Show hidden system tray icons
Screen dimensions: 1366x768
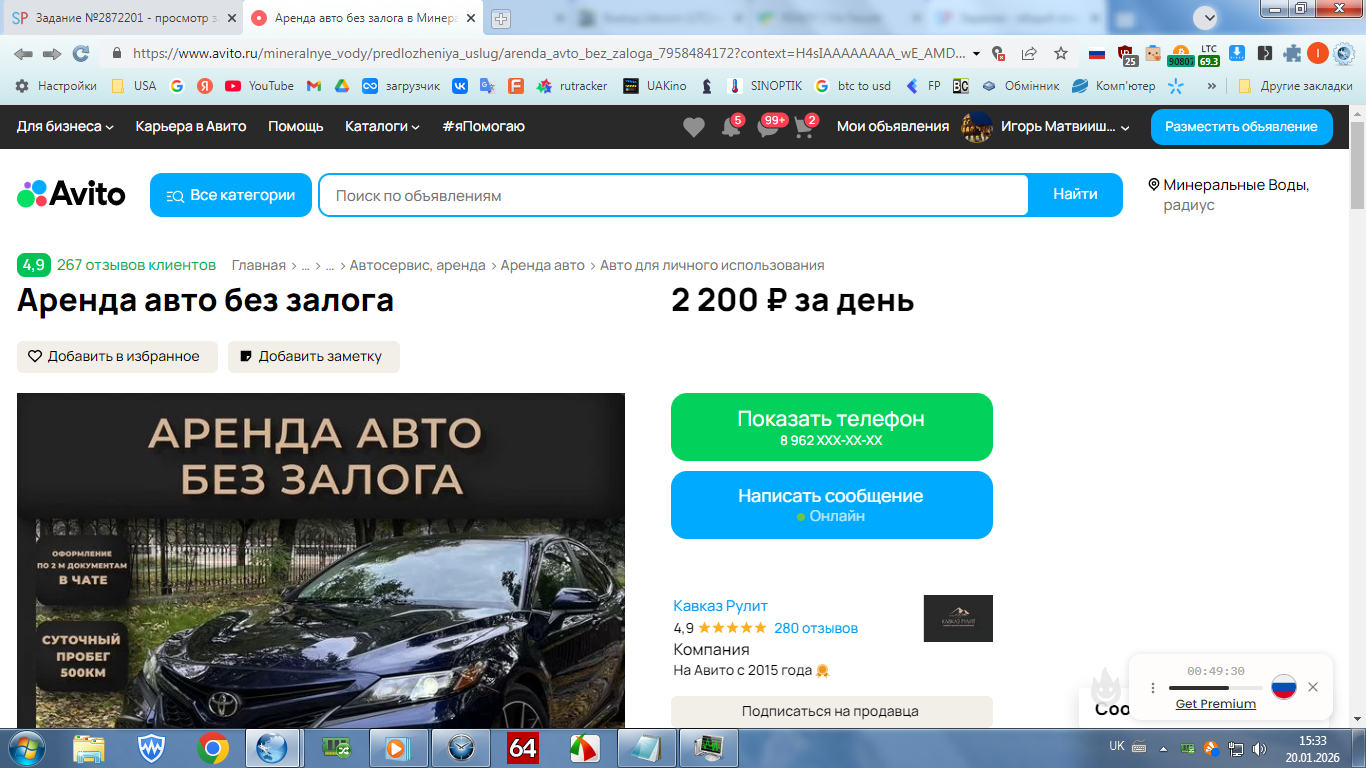coord(1163,748)
